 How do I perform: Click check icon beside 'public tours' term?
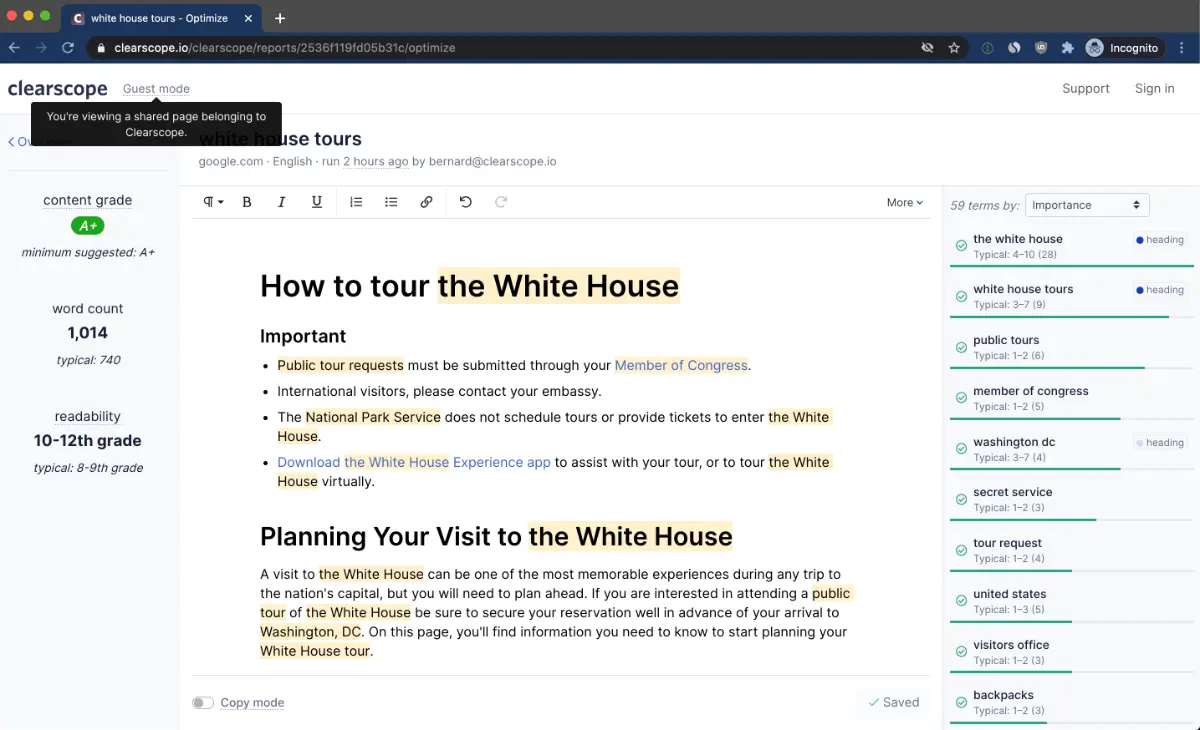[961, 347]
